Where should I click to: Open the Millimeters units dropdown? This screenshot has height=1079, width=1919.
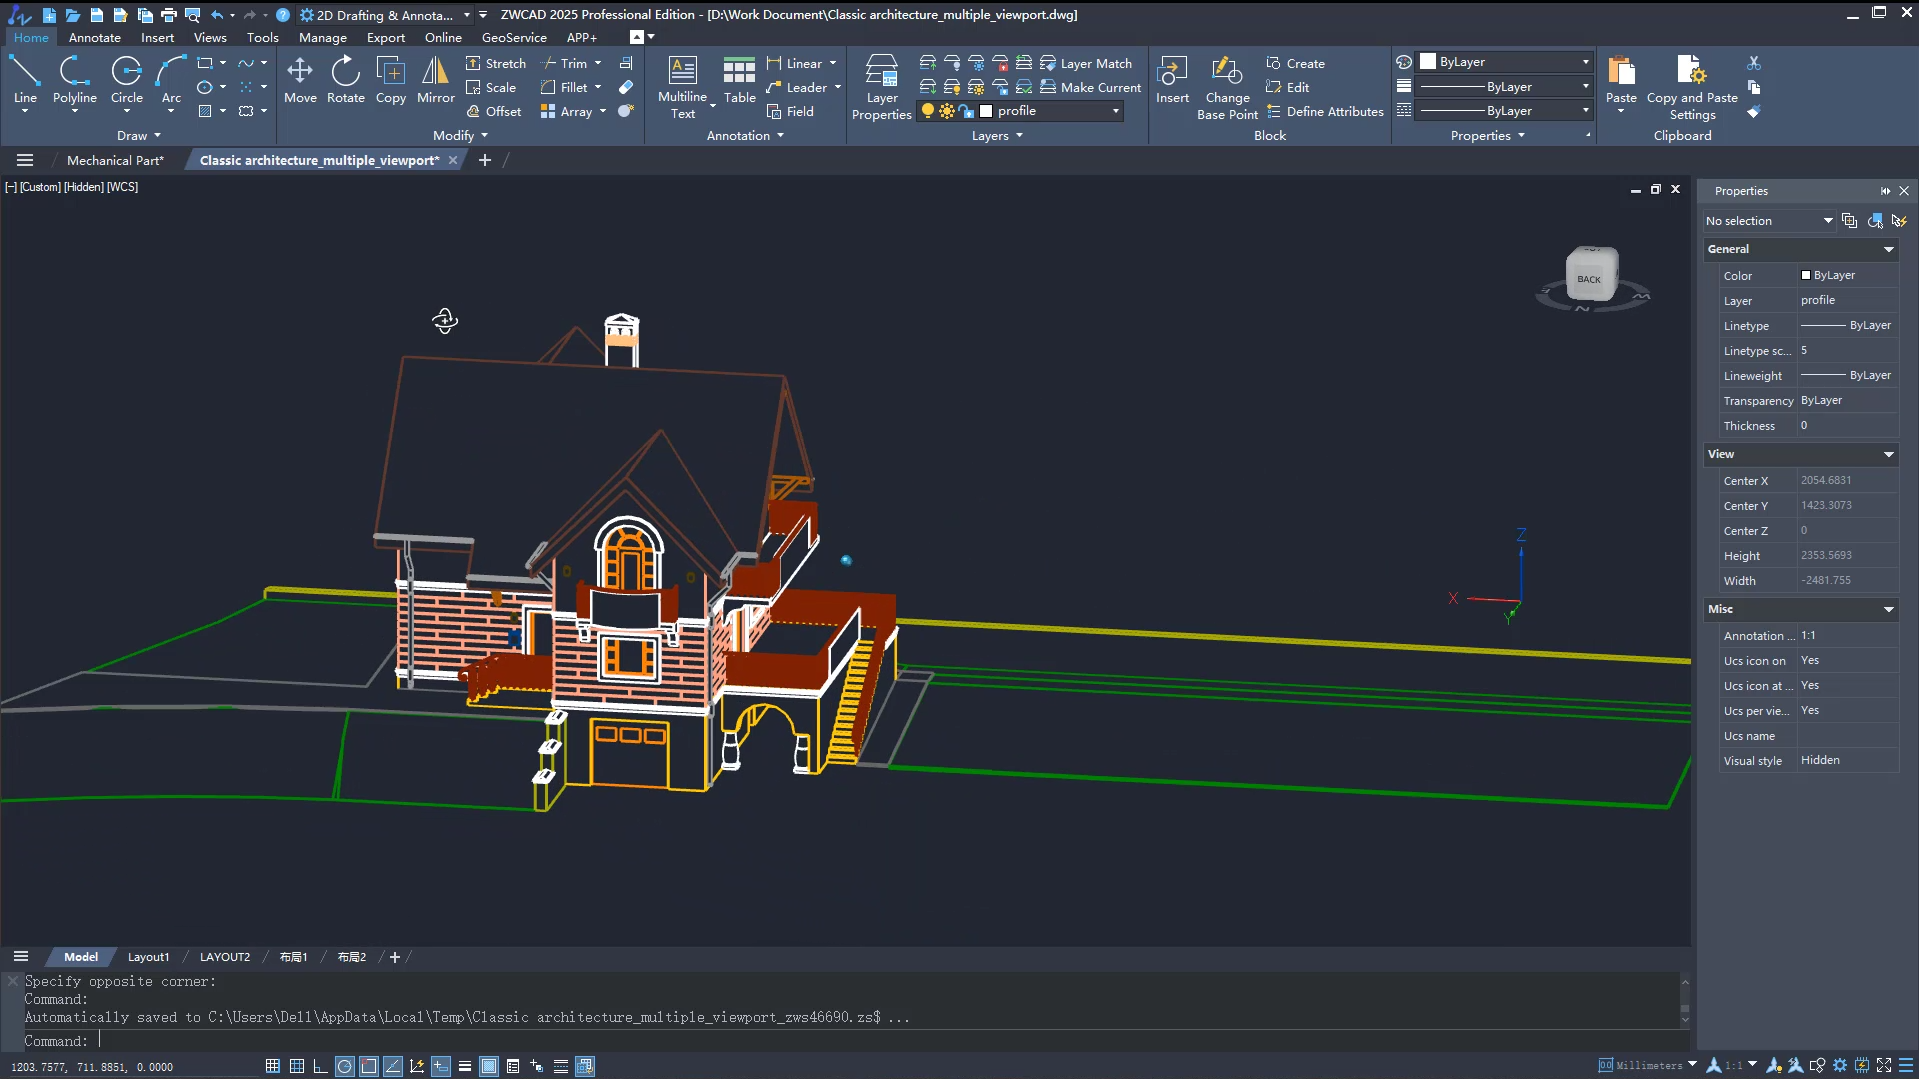click(1691, 1065)
